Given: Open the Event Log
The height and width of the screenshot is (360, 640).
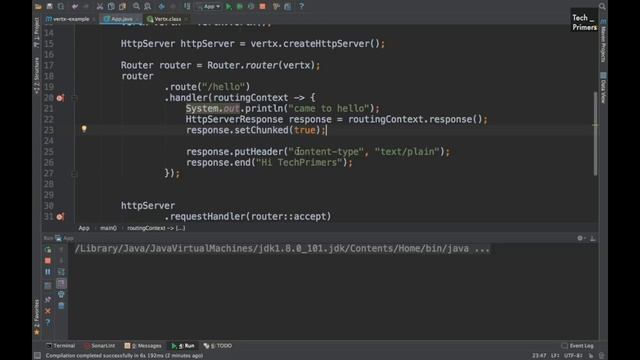Looking at the screenshot, I should (578, 346).
